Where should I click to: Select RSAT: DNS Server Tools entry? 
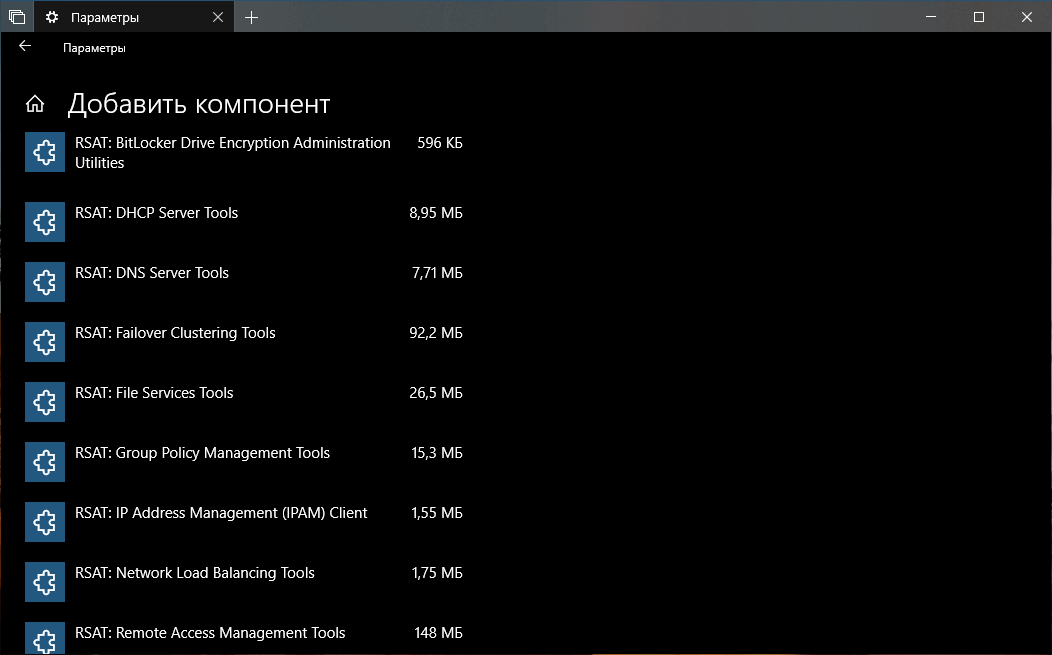click(244, 282)
